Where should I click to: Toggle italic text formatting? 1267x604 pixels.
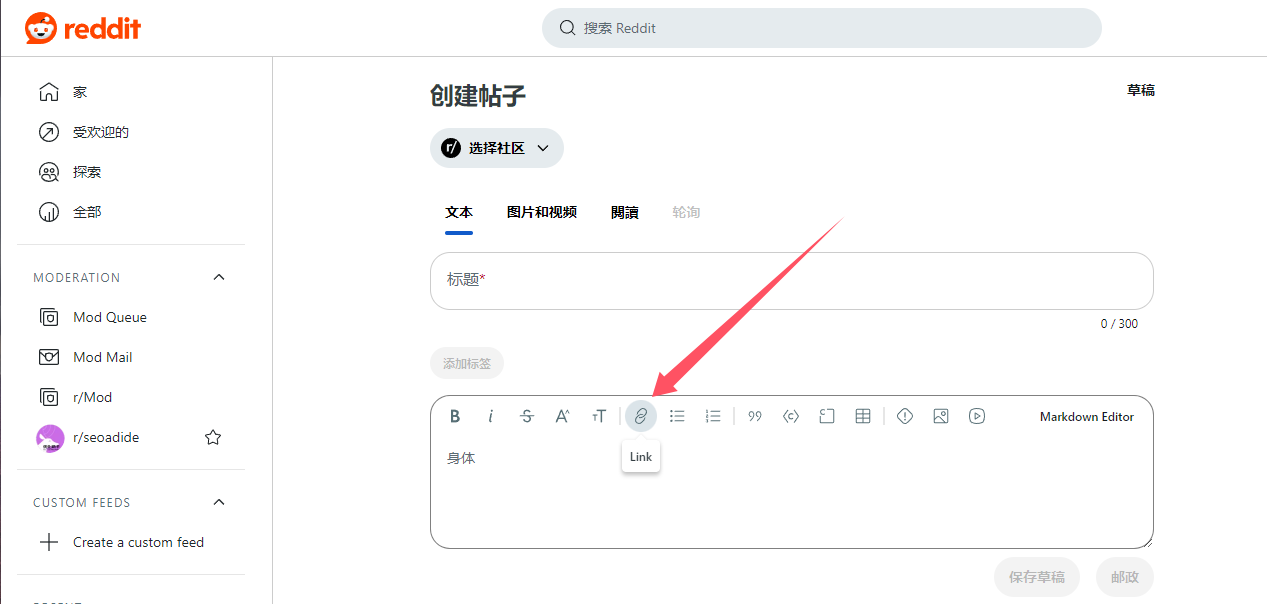[491, 416]
